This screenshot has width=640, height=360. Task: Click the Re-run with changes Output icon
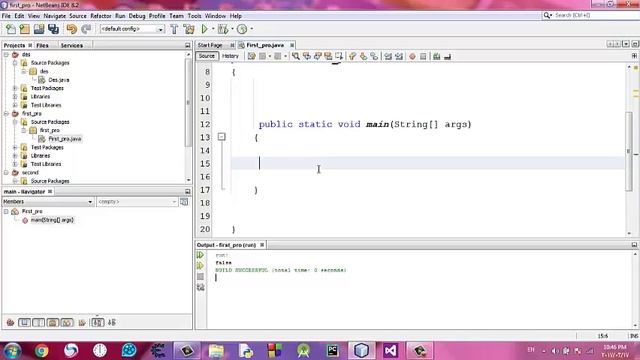200,266
